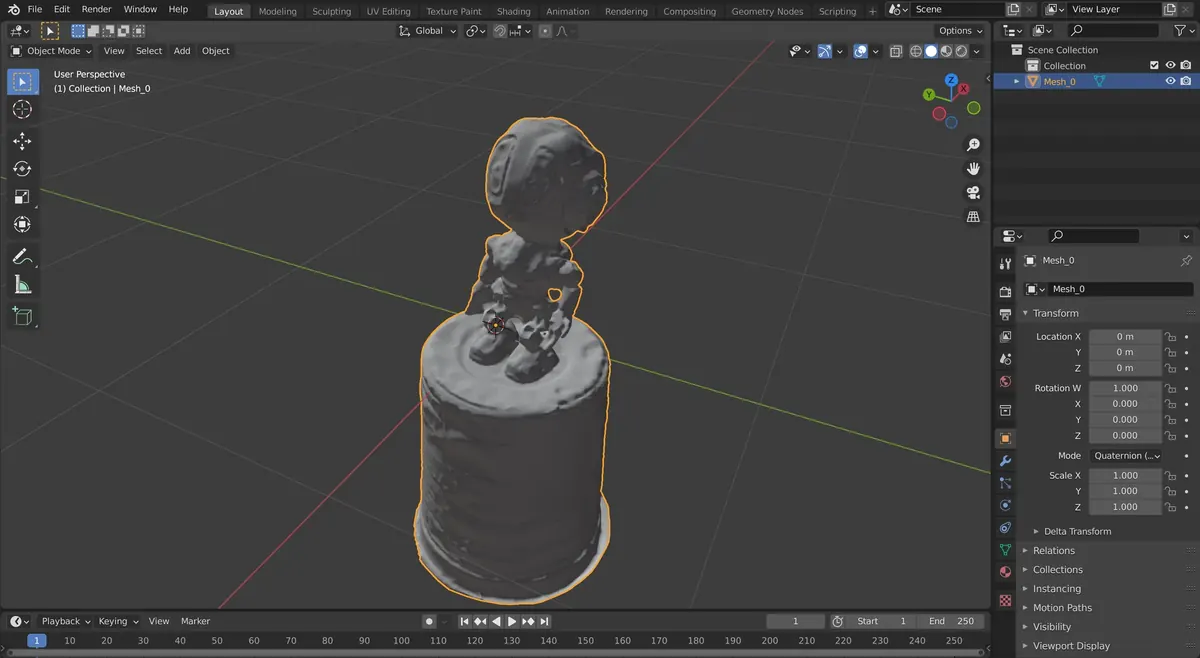Toggle Collection exclude checkbox in outliner
Image resolution: width=1200 pixels, height=658 pixels.
[1154, 65]
